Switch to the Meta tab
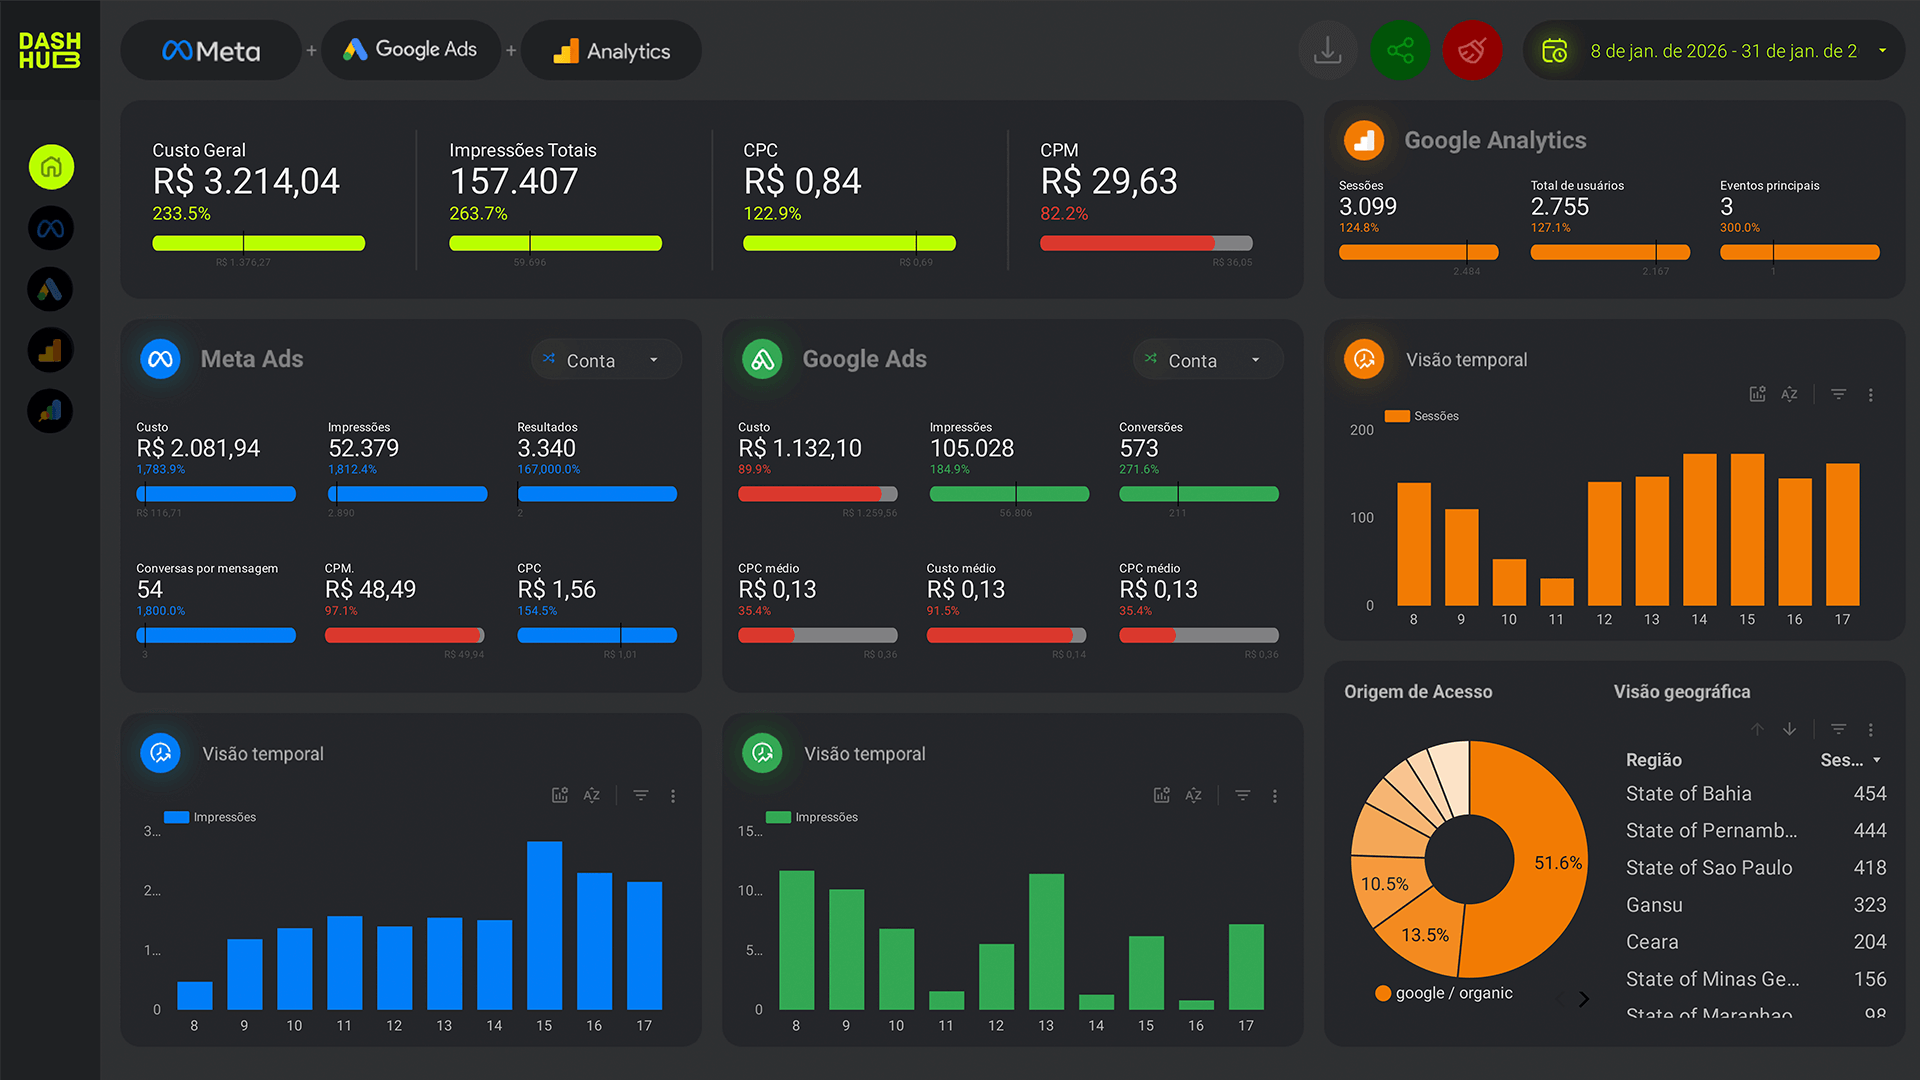Viewport: 1920px width, 1080px height. click(x=211, y=51)
